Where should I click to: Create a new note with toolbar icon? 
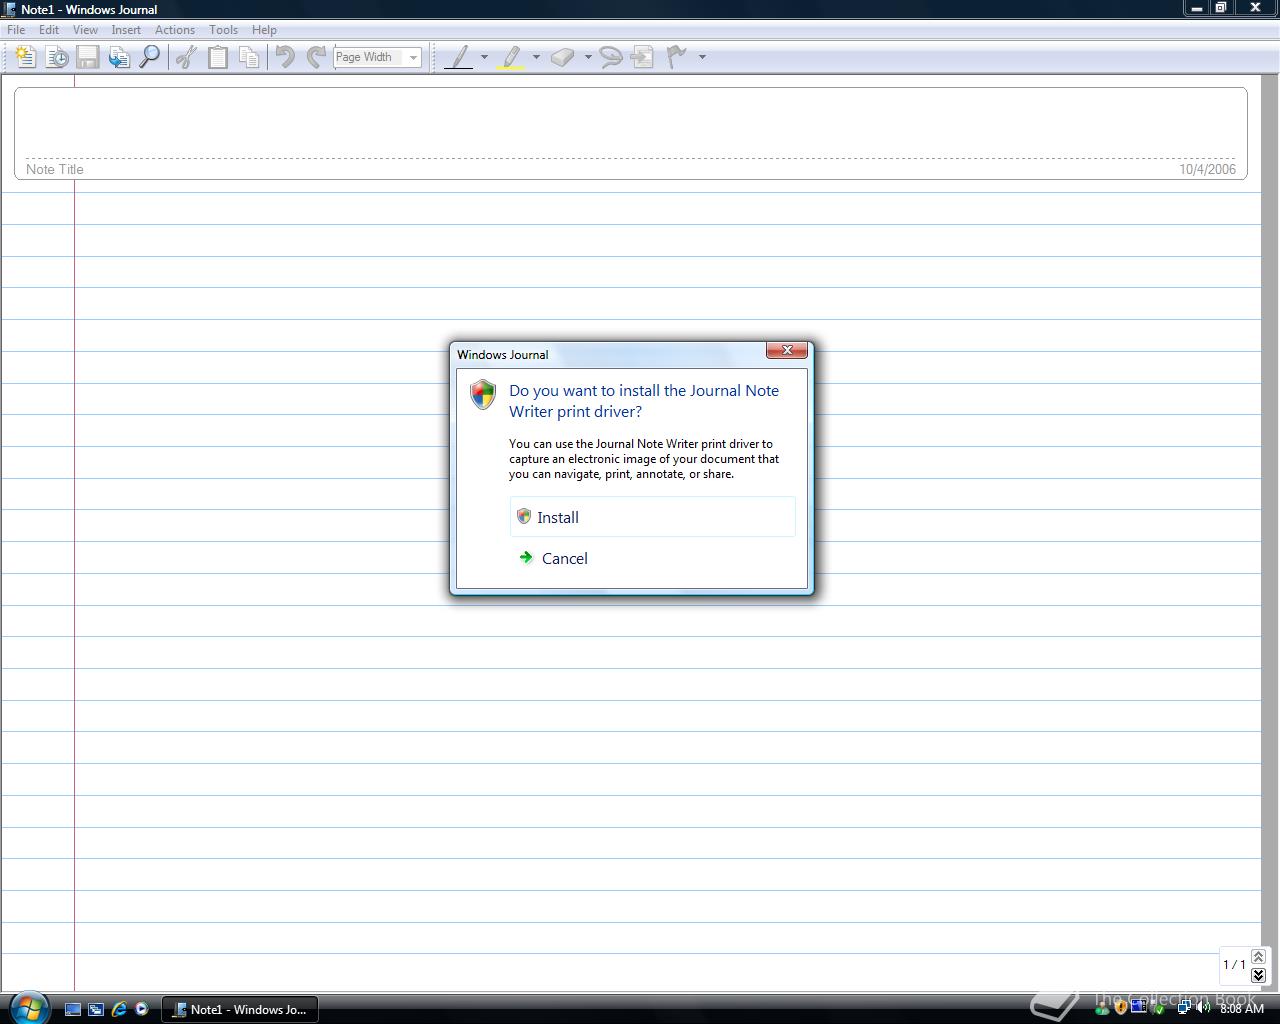coord(26,57)
